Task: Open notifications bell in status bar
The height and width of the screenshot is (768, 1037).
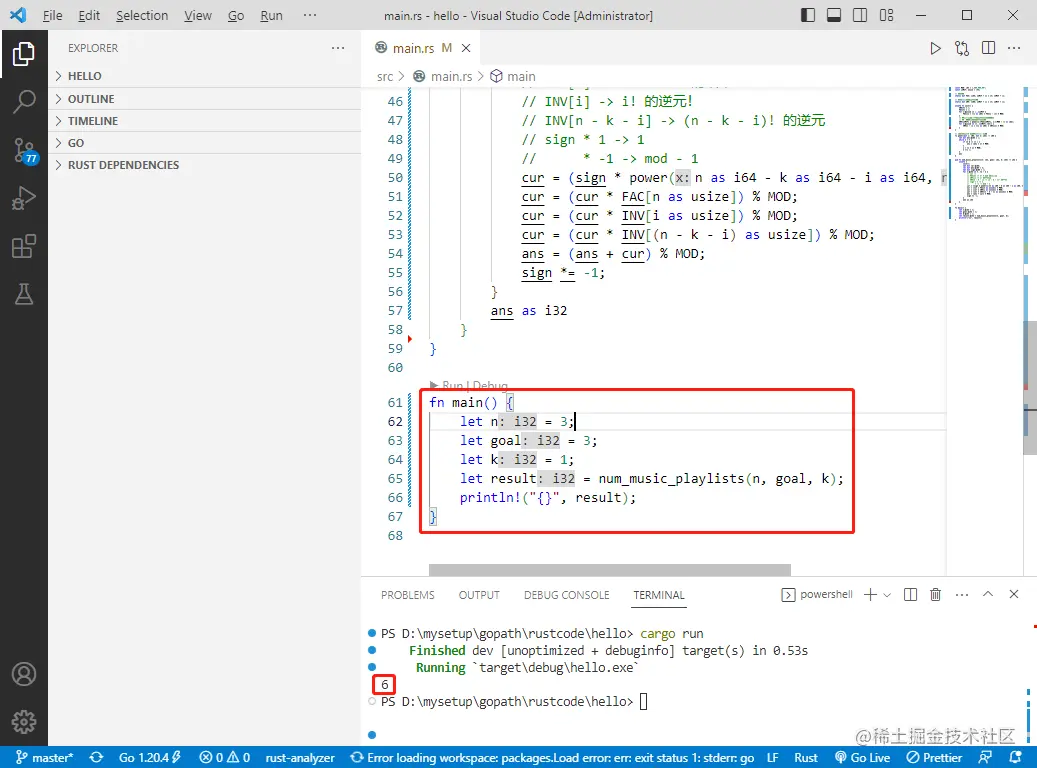Action: (x=1015, y=757)
